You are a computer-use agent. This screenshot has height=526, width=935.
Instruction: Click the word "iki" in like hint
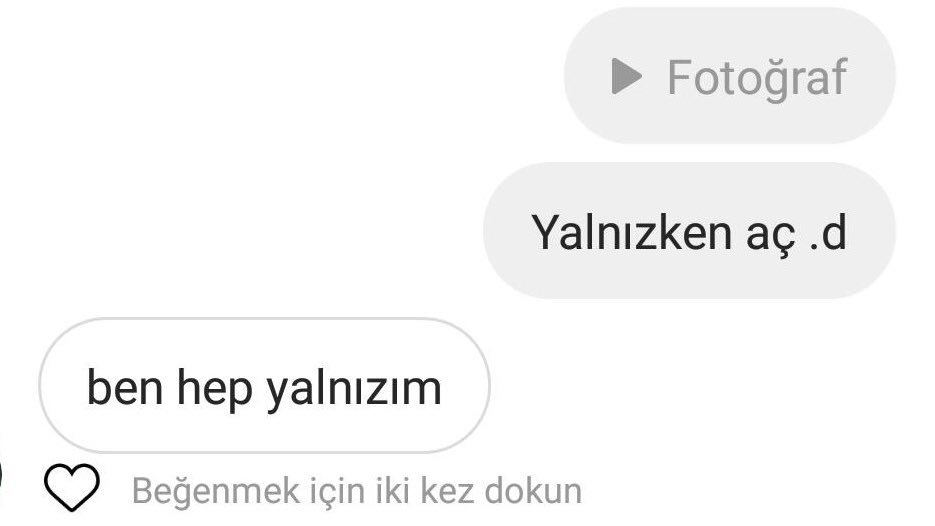[393, 490]
